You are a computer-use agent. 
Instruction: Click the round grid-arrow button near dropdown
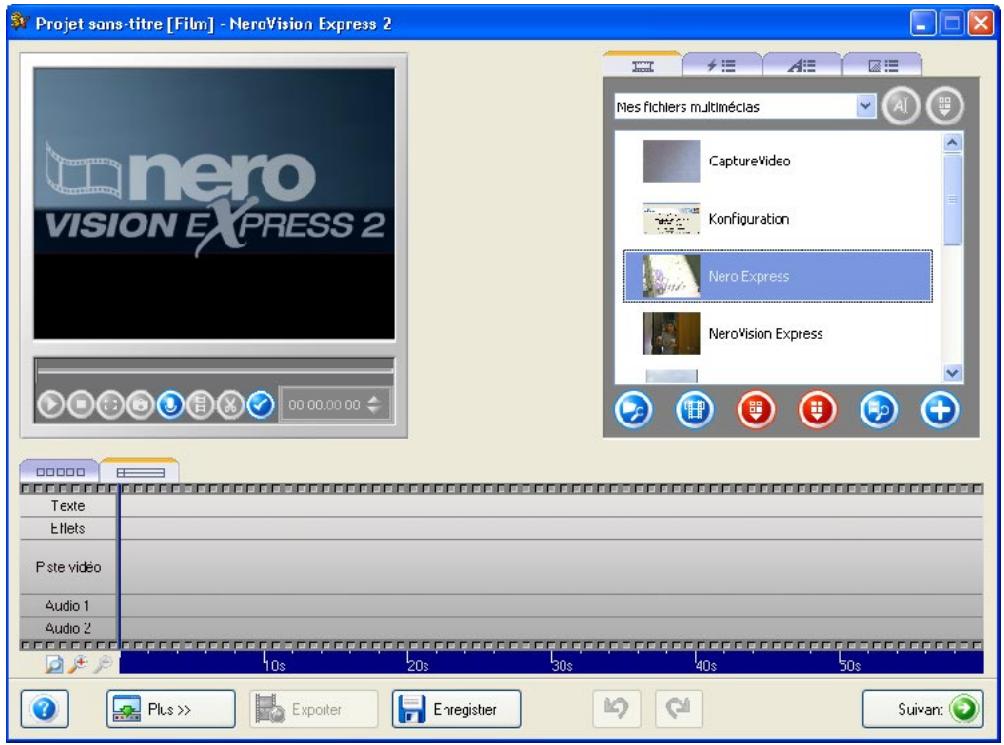[944, 106]
